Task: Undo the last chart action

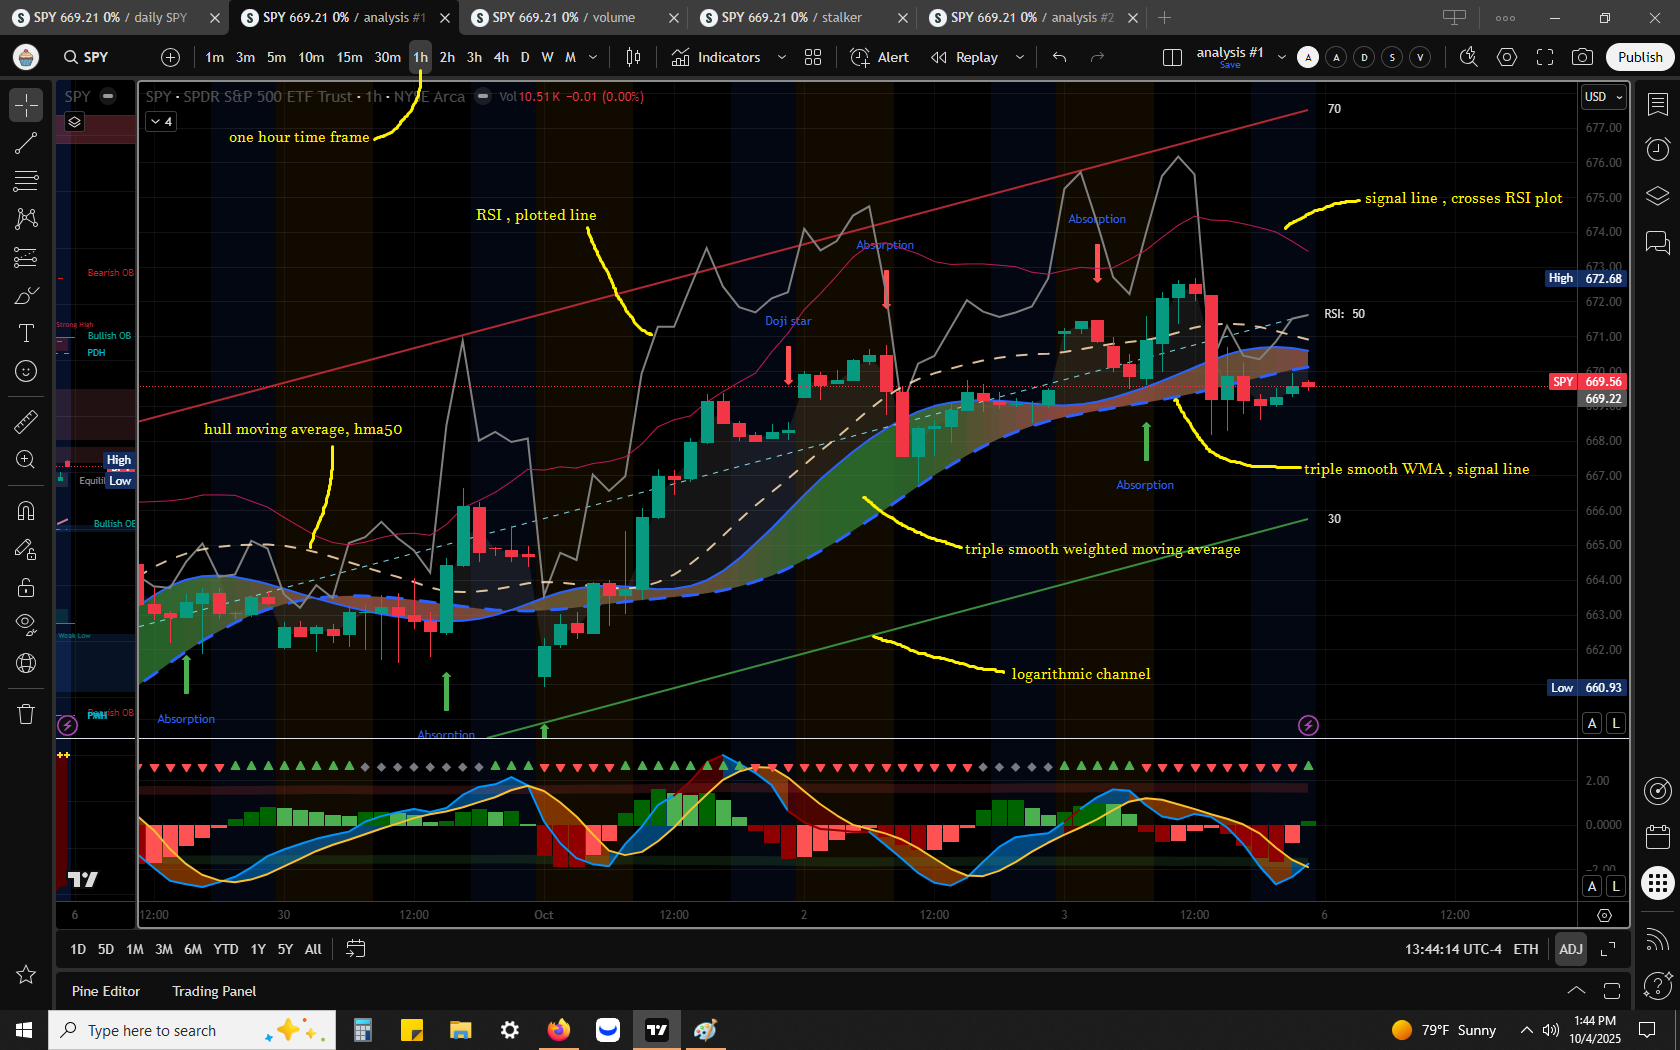Action: click(x=1060, y=57)
